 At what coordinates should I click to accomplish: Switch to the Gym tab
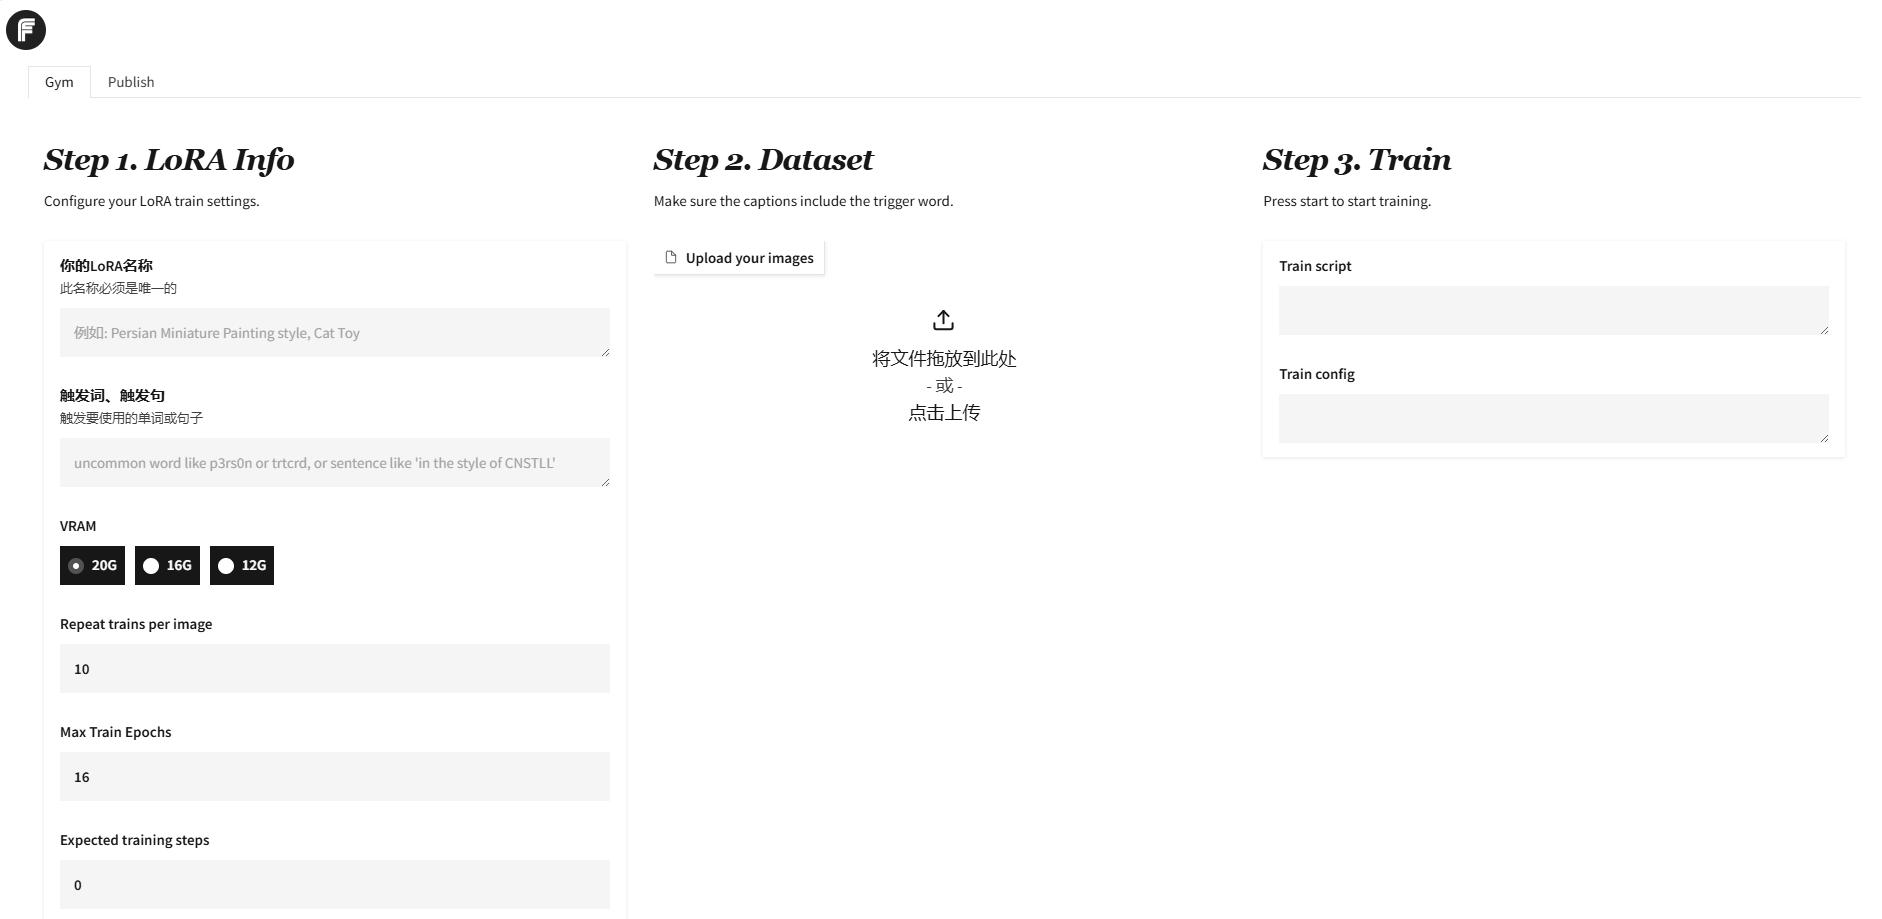click(59, 82)
